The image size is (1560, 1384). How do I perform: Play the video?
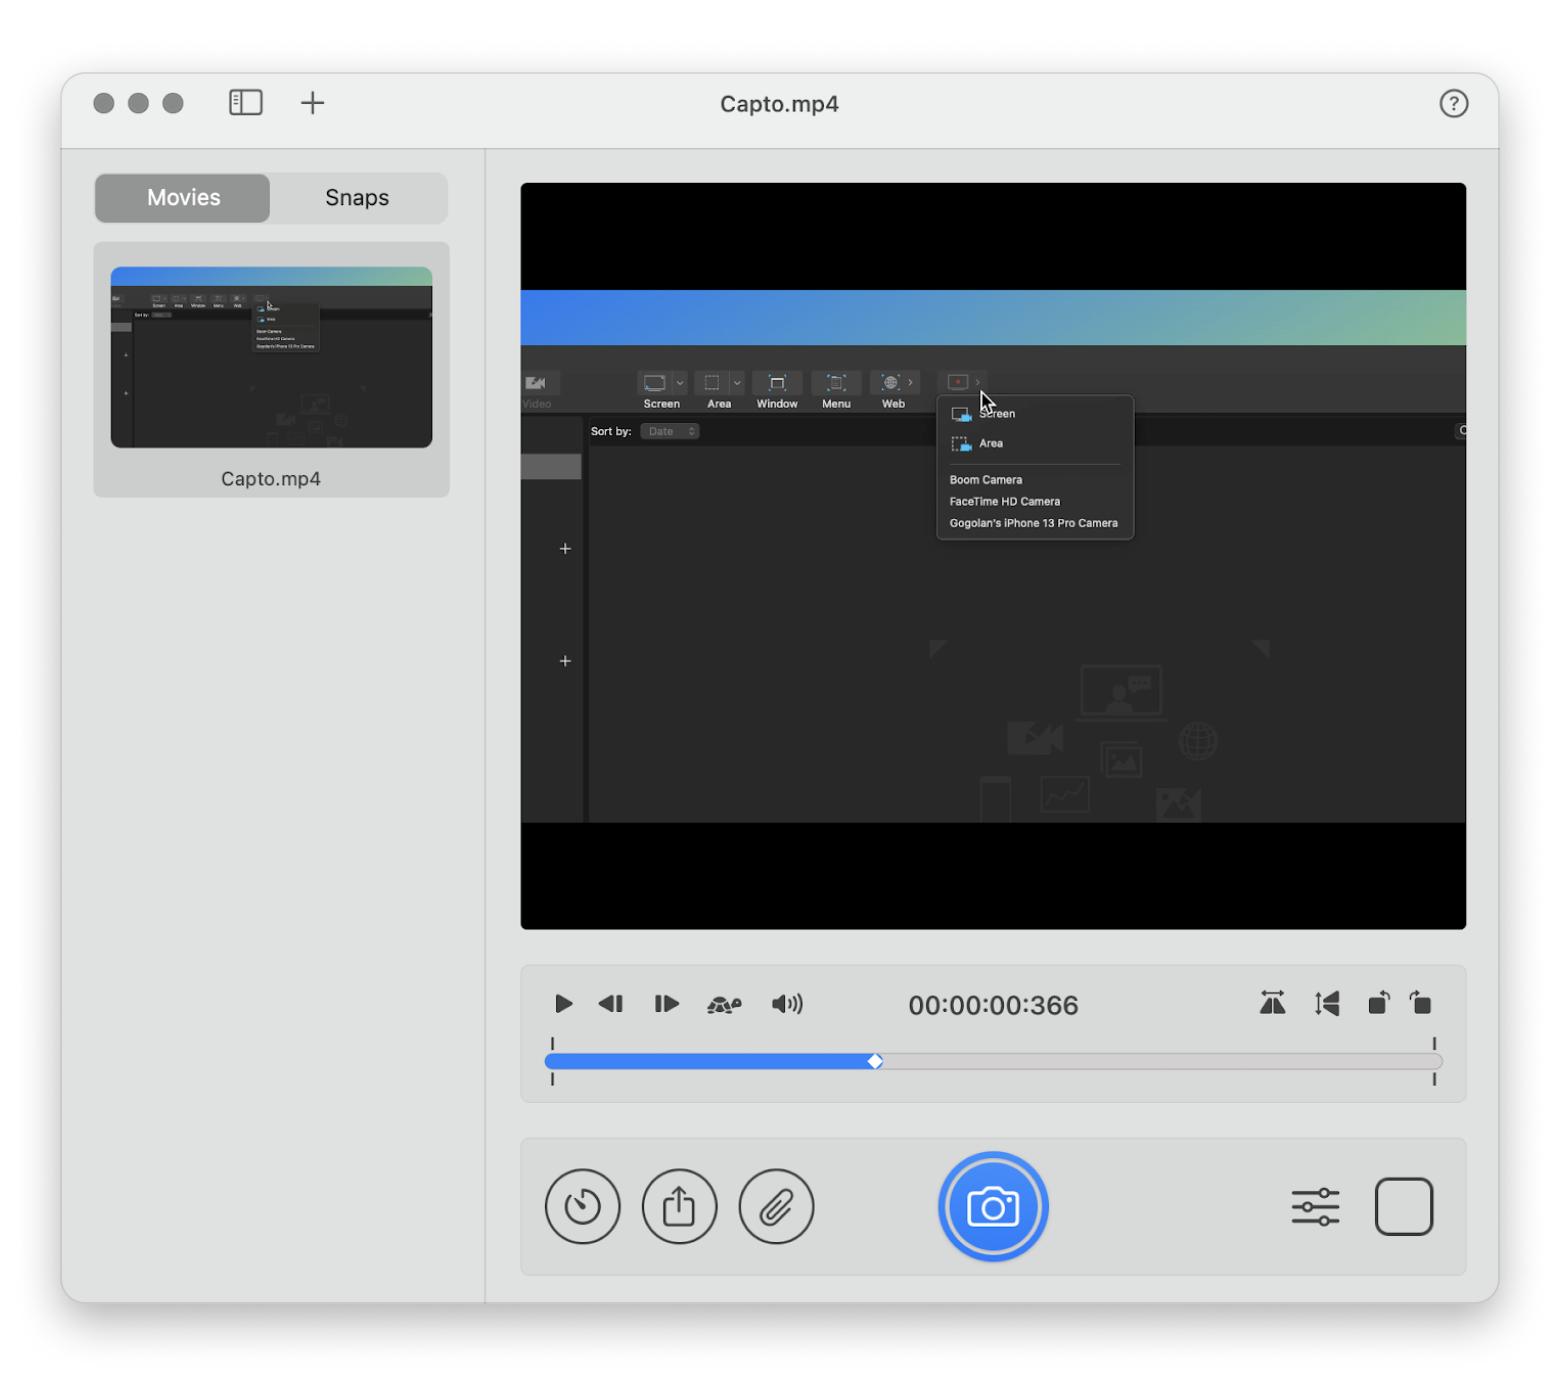pos(563,1004)
